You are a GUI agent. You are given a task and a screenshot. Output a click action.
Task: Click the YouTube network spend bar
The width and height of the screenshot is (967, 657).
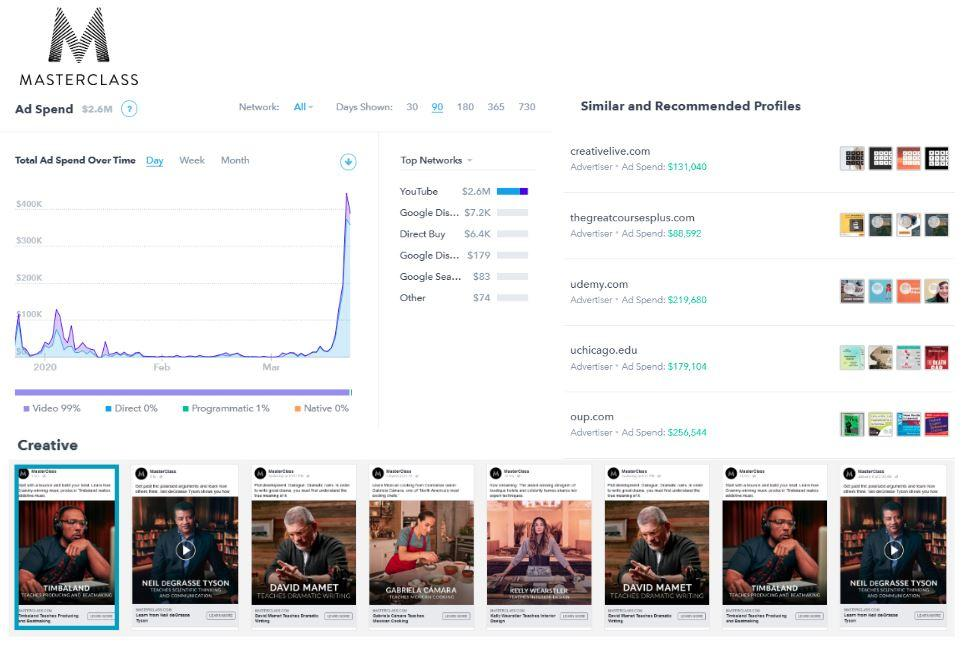click(512, 191)
